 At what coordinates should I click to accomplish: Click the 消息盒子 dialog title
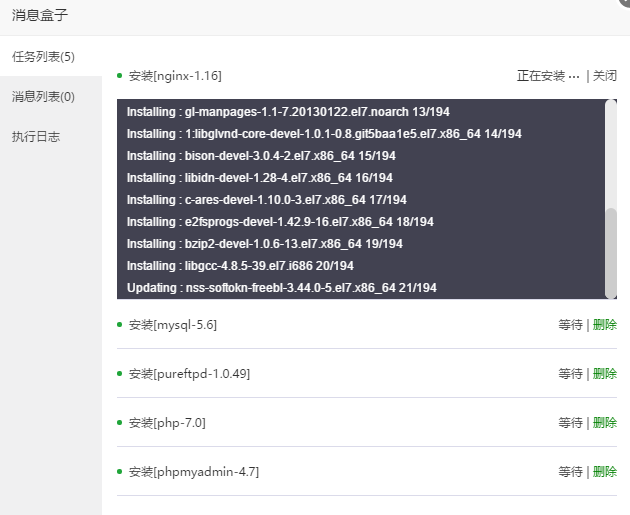40,15
